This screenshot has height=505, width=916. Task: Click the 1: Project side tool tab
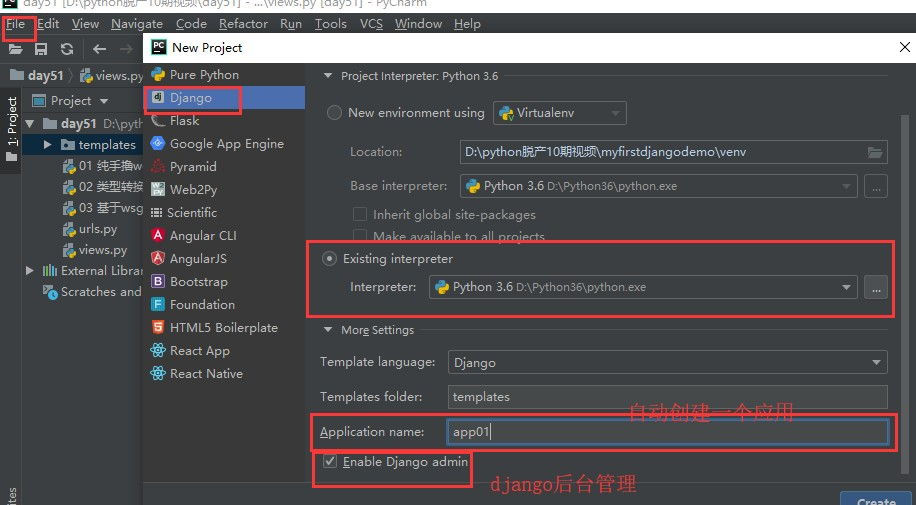click(x=12, y=129)
